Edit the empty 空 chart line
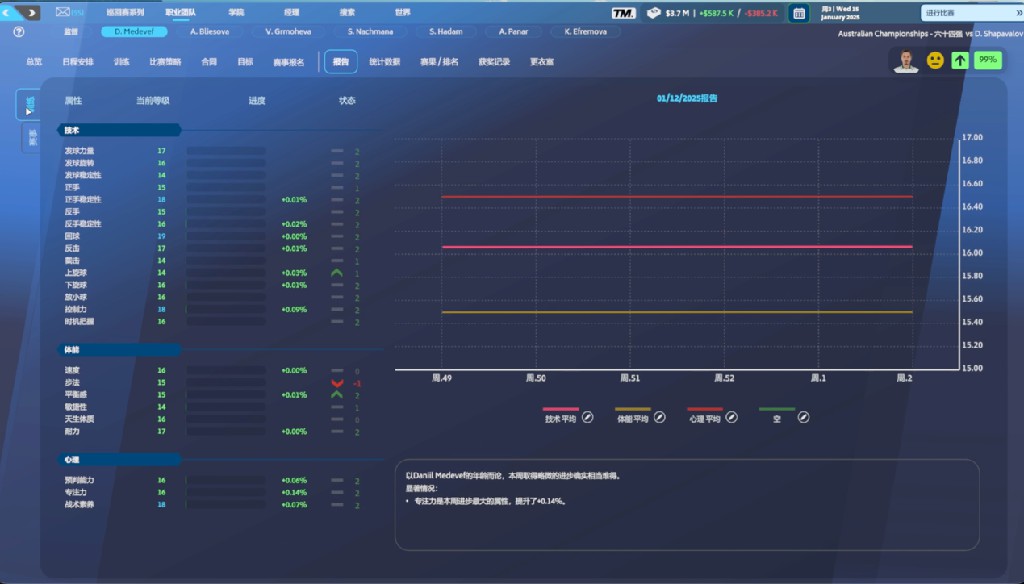1024x584 pixels. [803, 417]
